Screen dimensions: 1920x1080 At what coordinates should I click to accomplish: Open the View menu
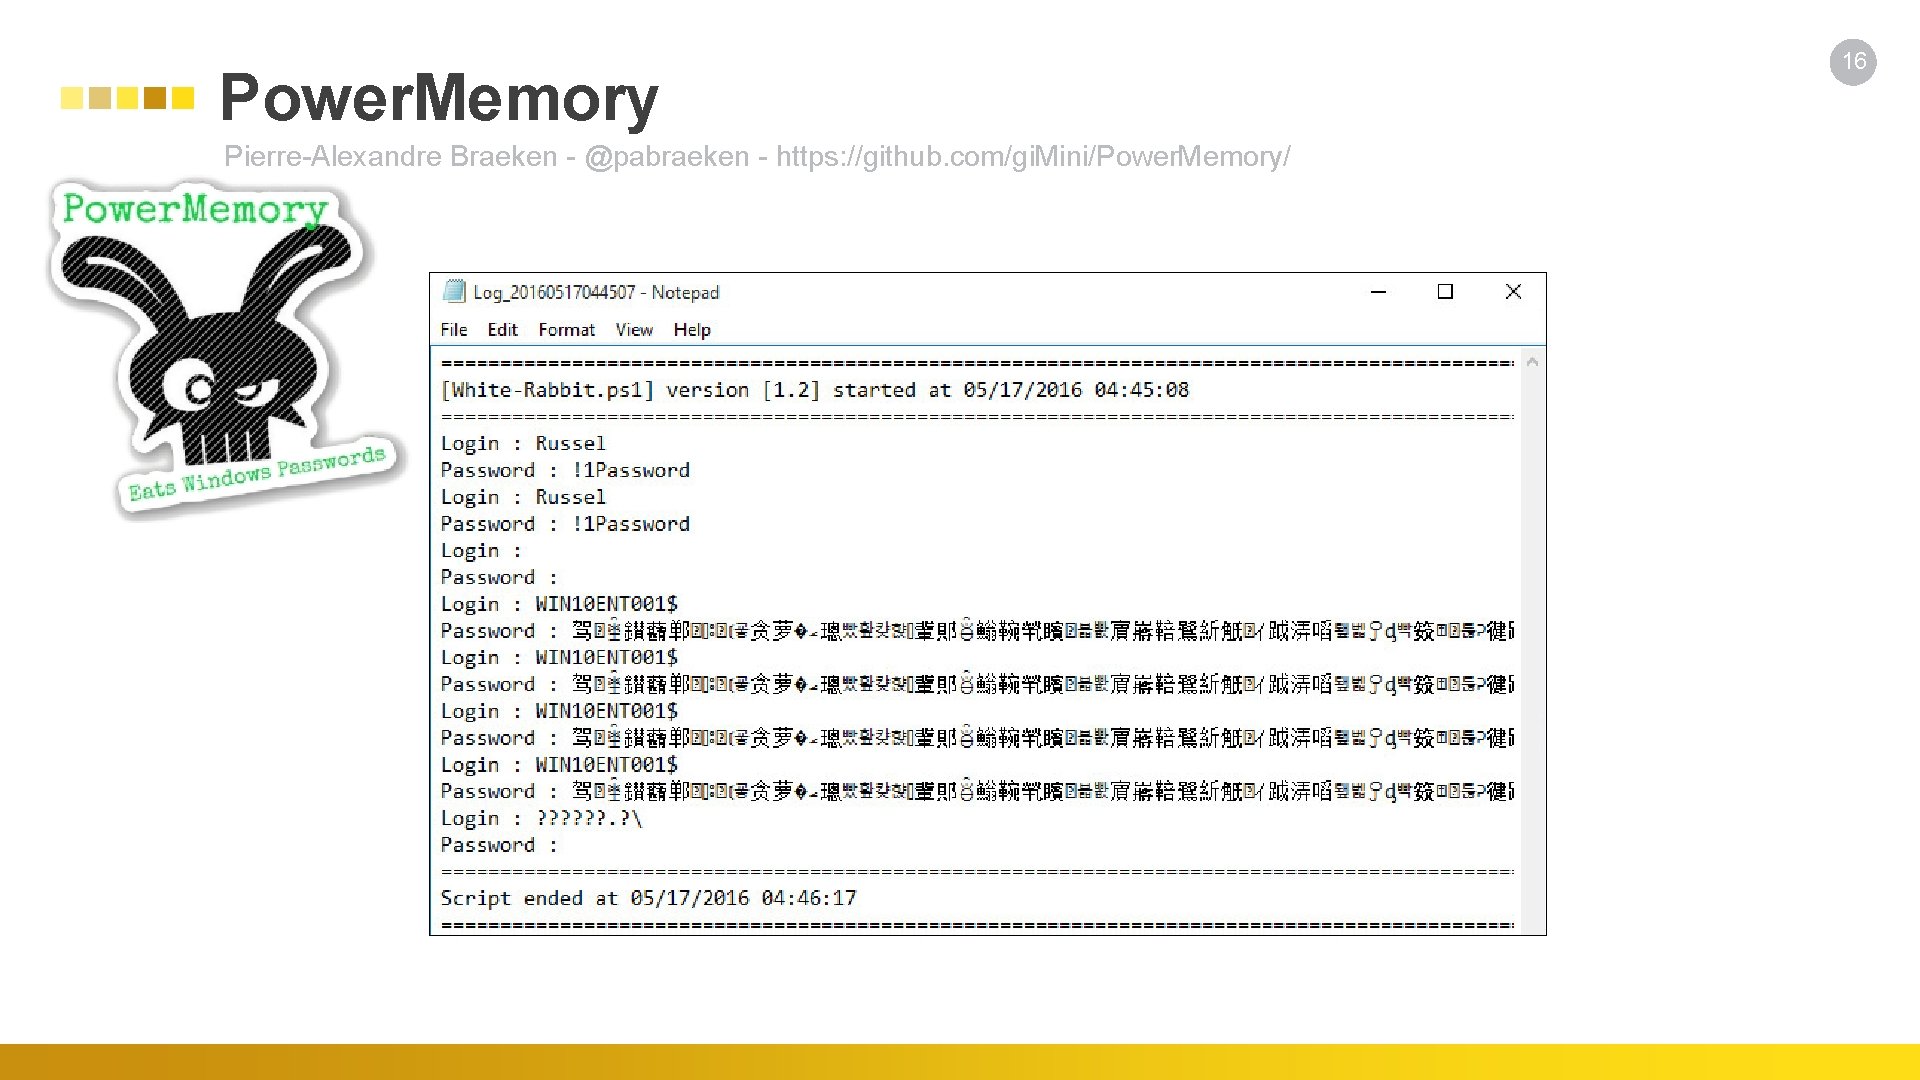(634, 330)
